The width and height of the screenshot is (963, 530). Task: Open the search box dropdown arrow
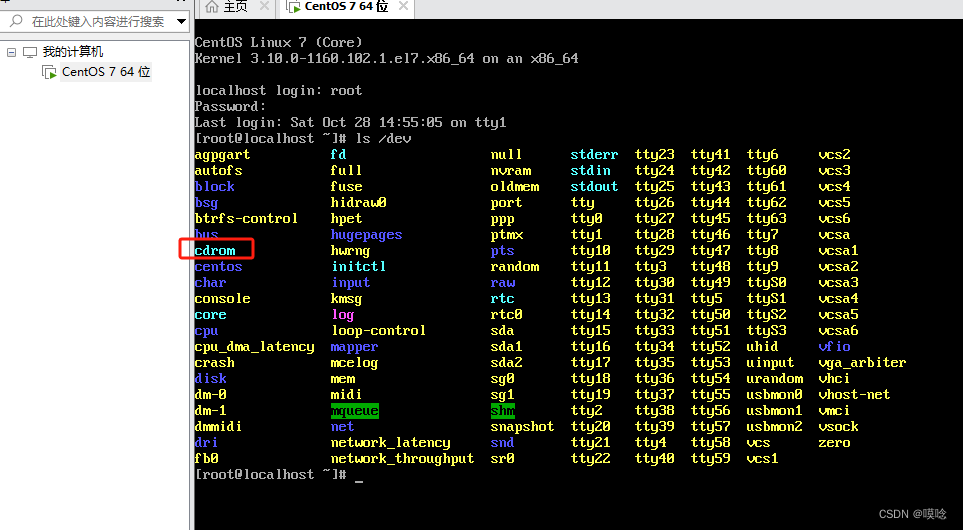point(181,21)
